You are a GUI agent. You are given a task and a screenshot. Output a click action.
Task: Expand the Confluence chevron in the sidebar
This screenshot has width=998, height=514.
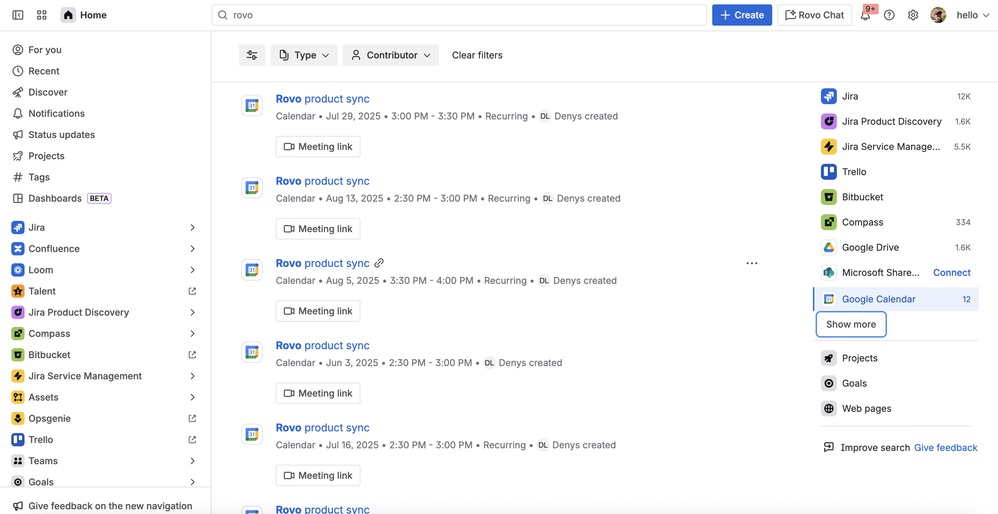(192, 249)
